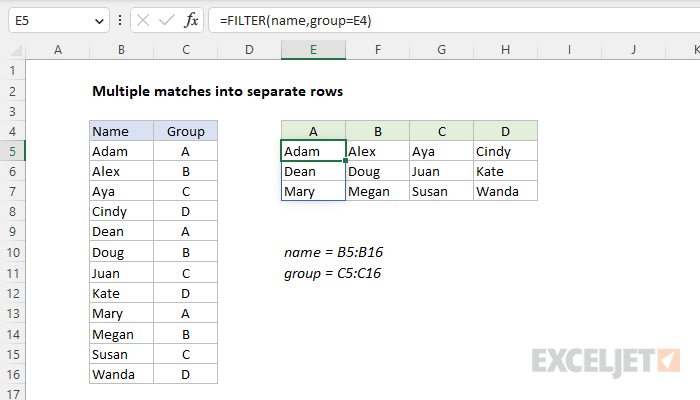This screenshot has height=400, width=700.
Task: Click the title 'Multiple matches into separate rows'
Action: pyautogui.click(x=217, y=92)
